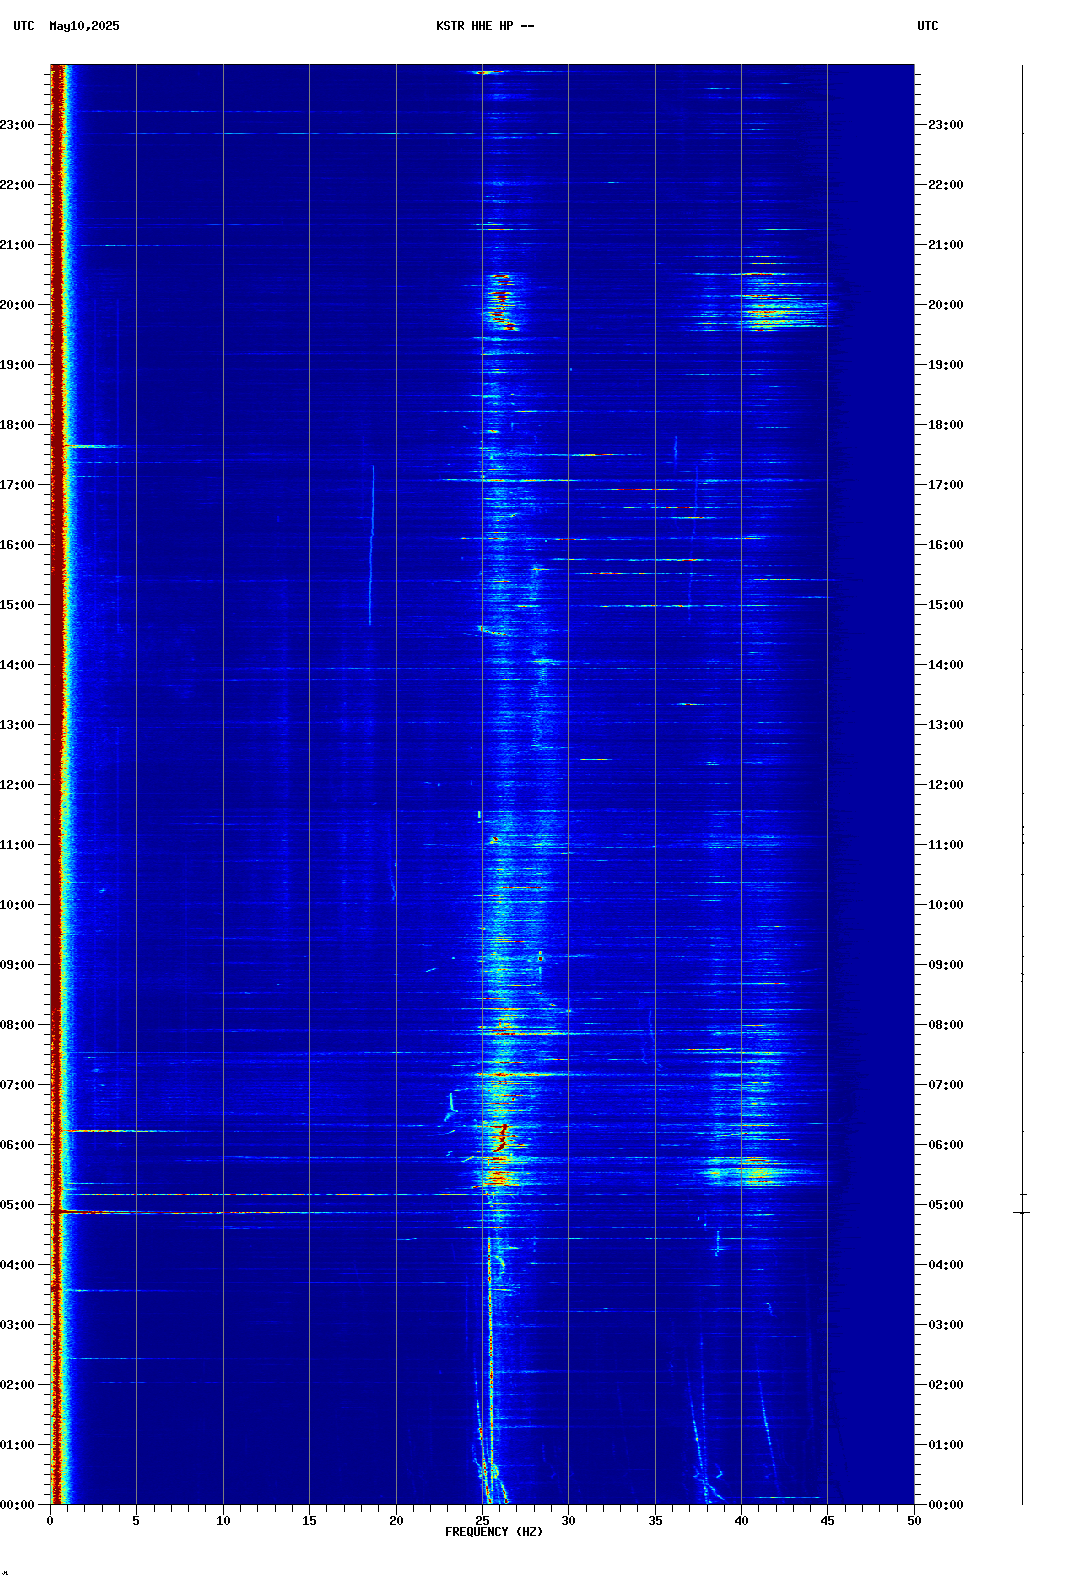Click the 35 tick label on the frequency axis

click(x=655, y=1521)
